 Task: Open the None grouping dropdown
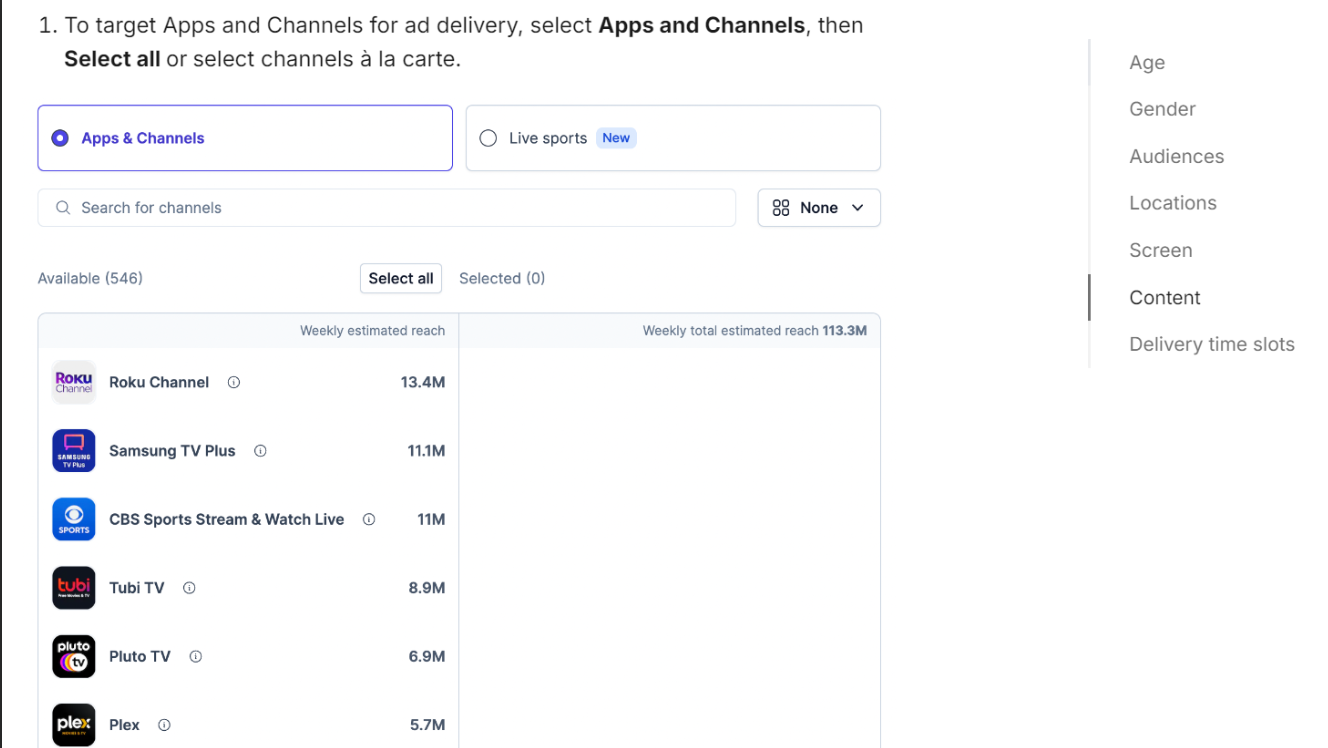coord(819,208)
